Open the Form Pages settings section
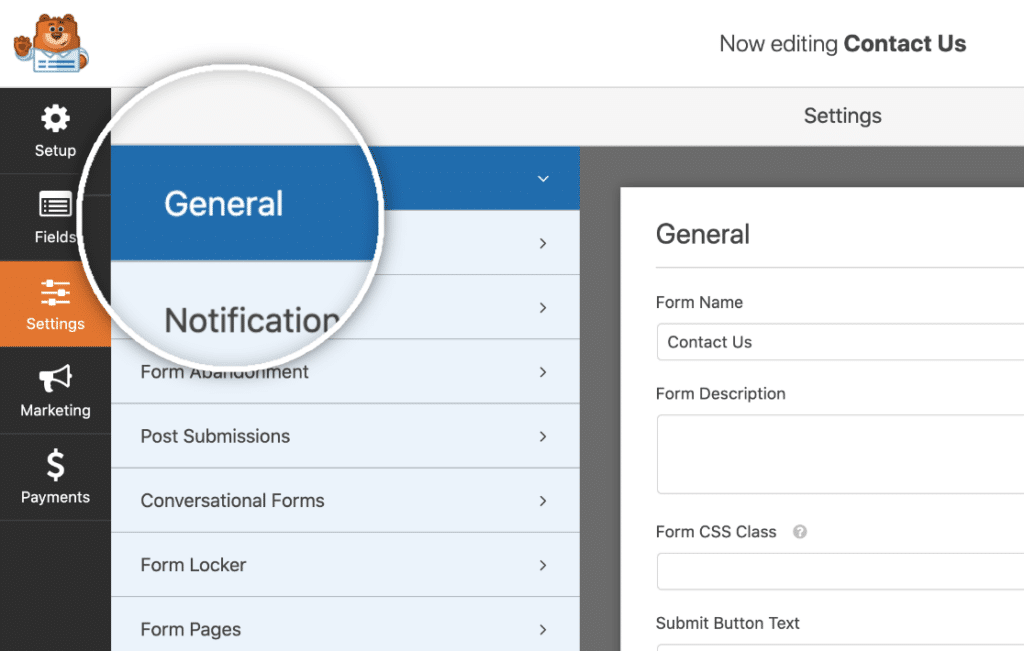1024x651 pixels. click(191, 629)
